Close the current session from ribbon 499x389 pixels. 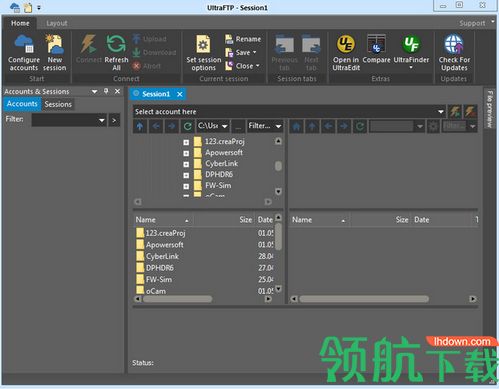tap(240, 66)
